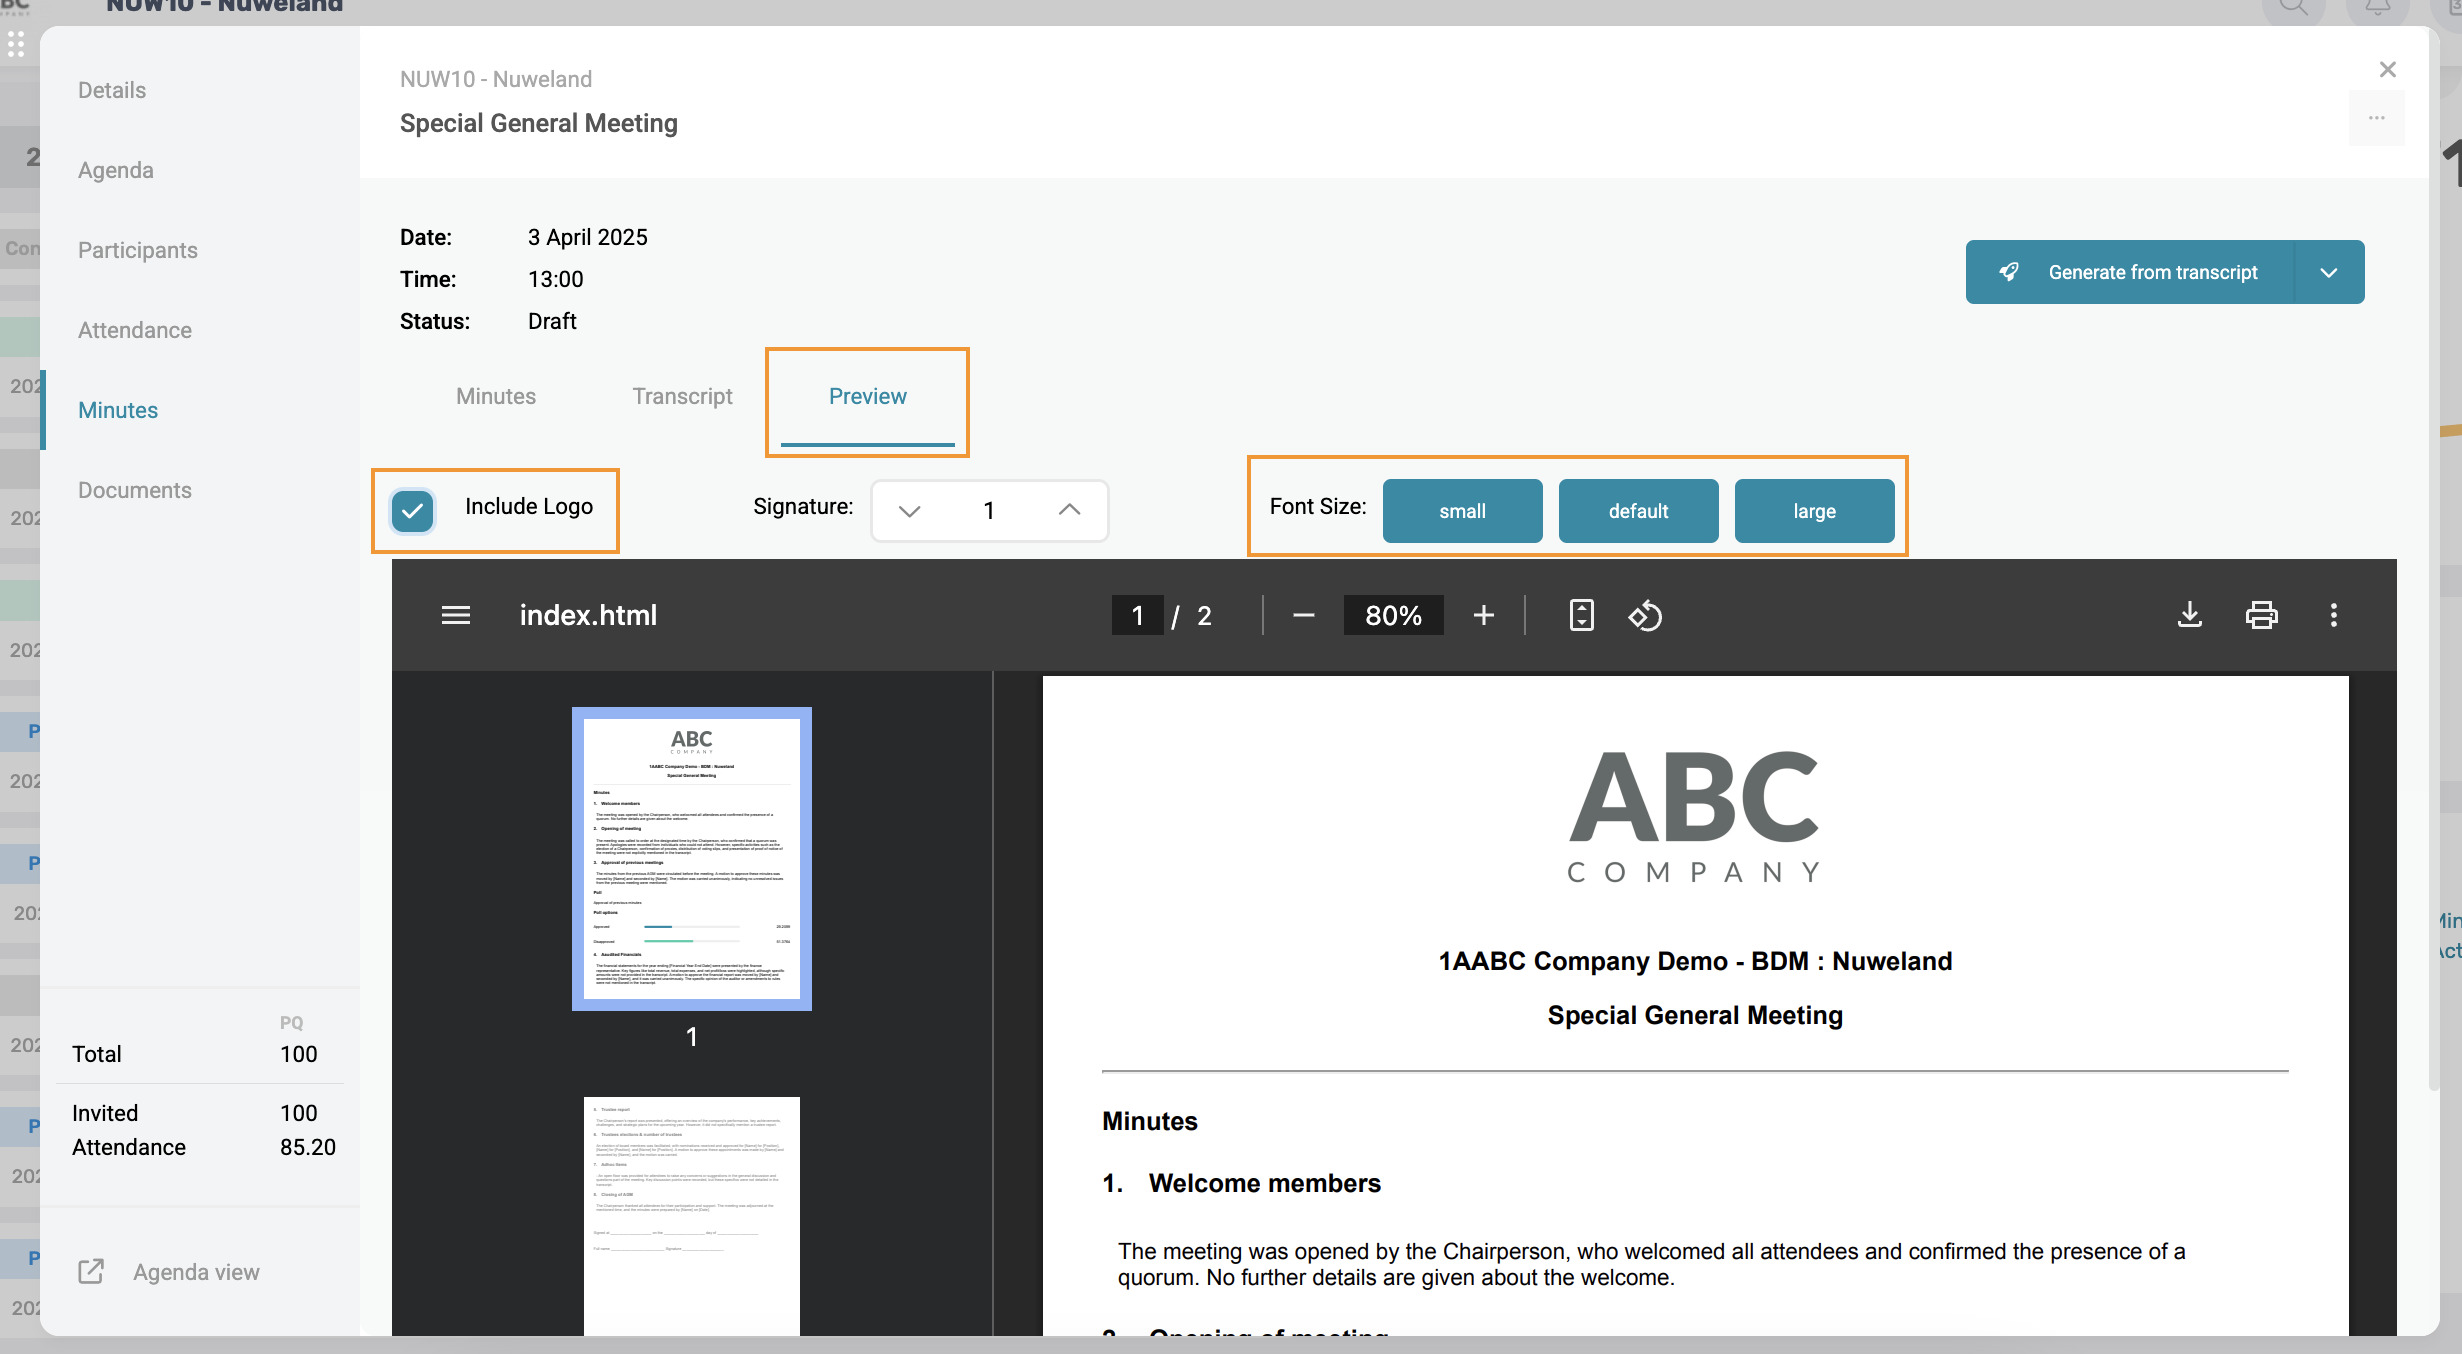
Task: Click the fit to page icon
Action: click(1581, 615)
